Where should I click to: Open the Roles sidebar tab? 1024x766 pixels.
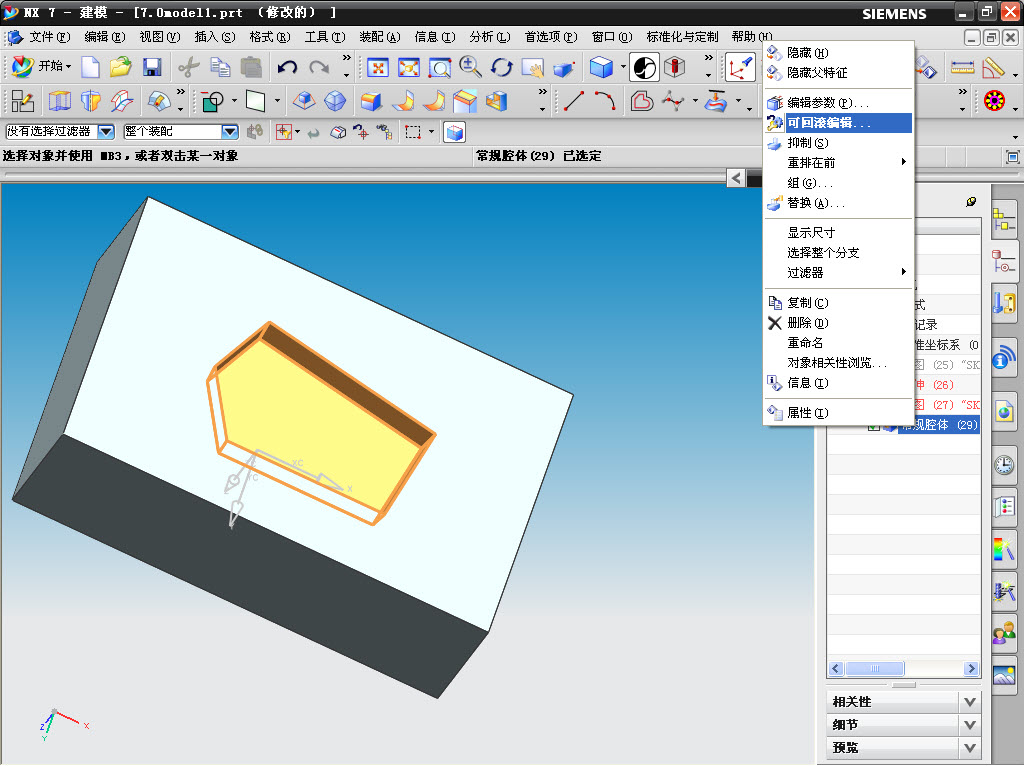[x=1004, y=631]
